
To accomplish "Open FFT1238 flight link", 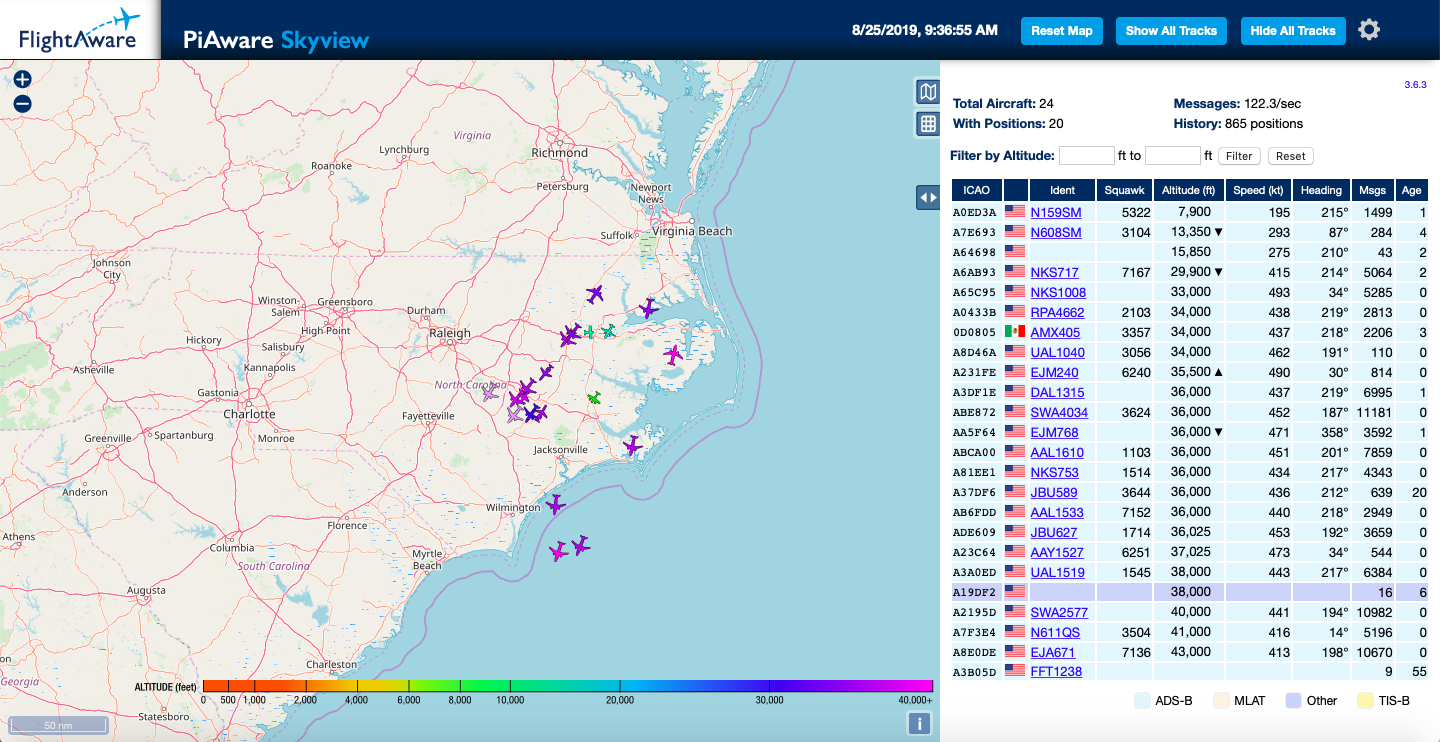I will (x=1057, y=672).
